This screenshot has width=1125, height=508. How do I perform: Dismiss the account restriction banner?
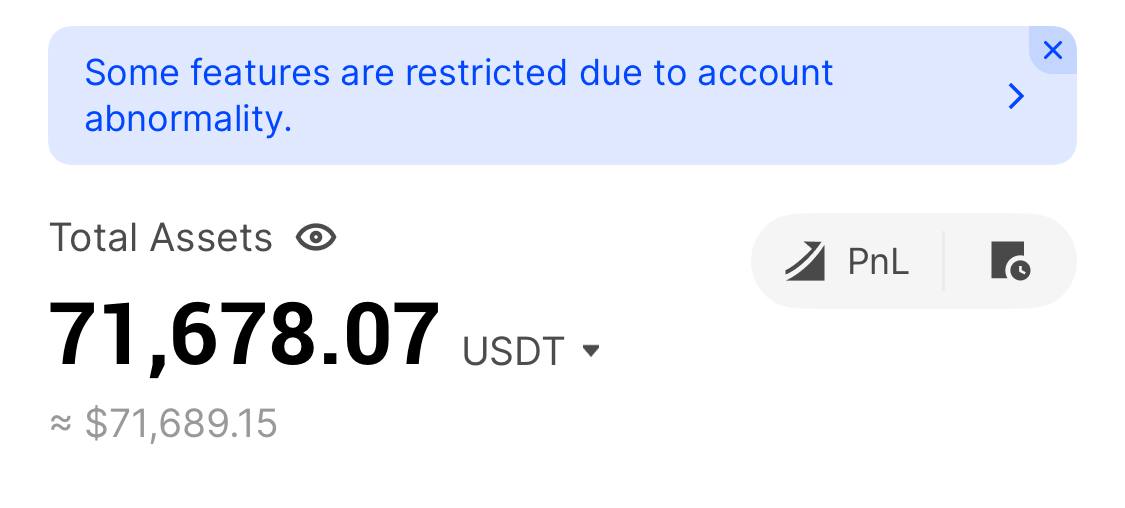1052,50
